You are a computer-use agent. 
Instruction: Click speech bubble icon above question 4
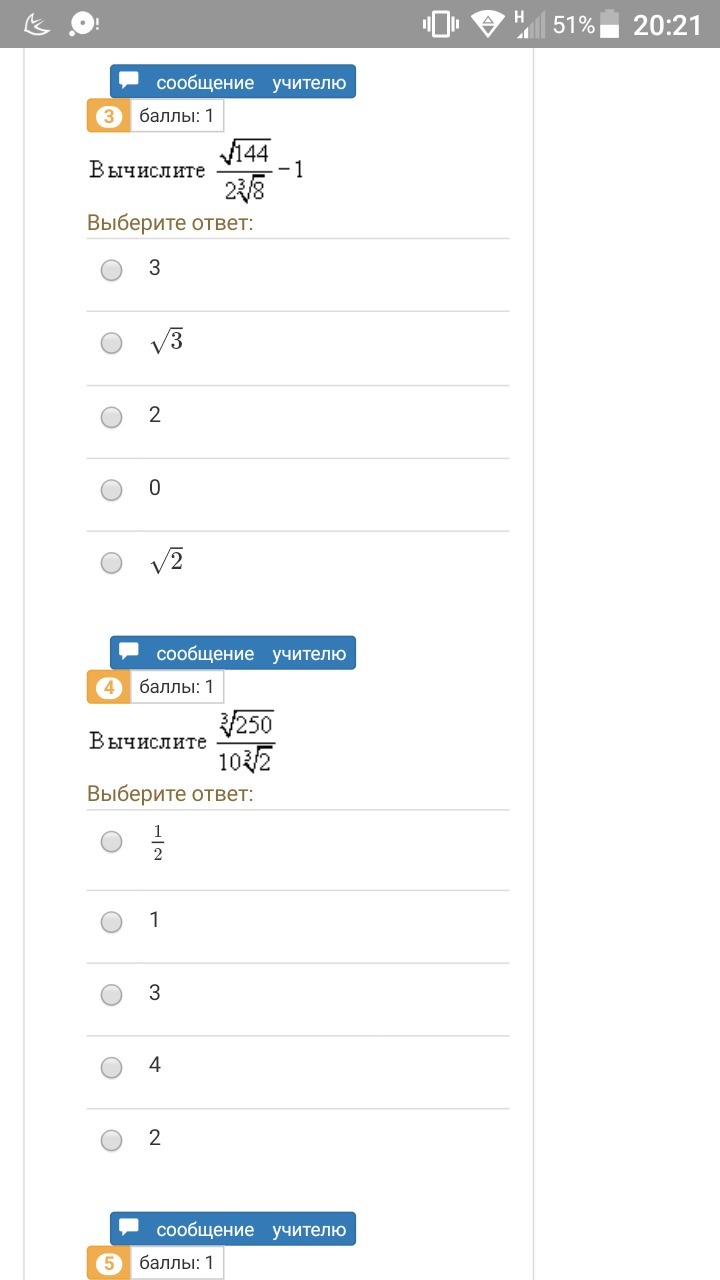click(129, 652)
